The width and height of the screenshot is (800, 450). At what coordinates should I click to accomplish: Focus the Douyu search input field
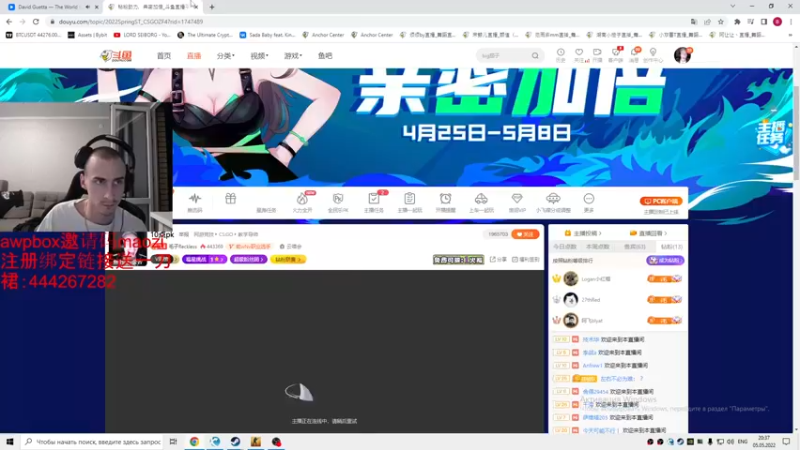click(504, 56)
